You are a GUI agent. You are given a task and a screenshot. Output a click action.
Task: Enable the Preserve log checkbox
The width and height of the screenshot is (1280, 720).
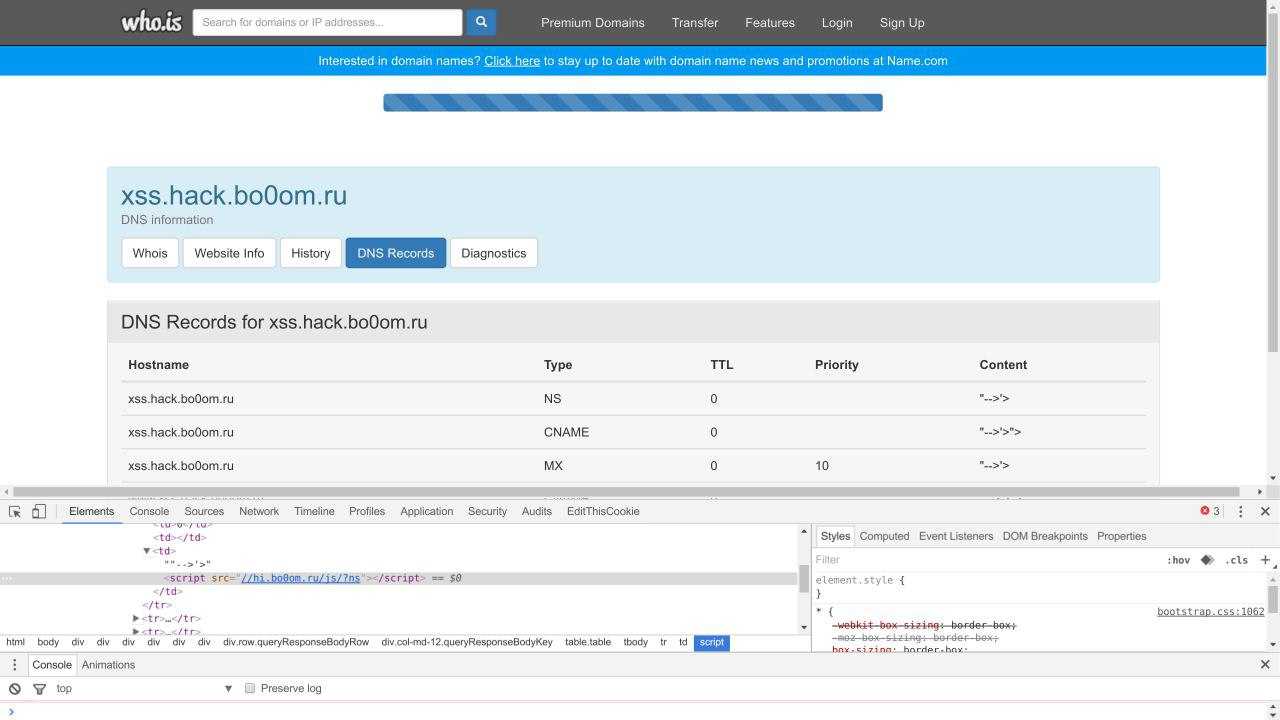click(x=250, y=688)
